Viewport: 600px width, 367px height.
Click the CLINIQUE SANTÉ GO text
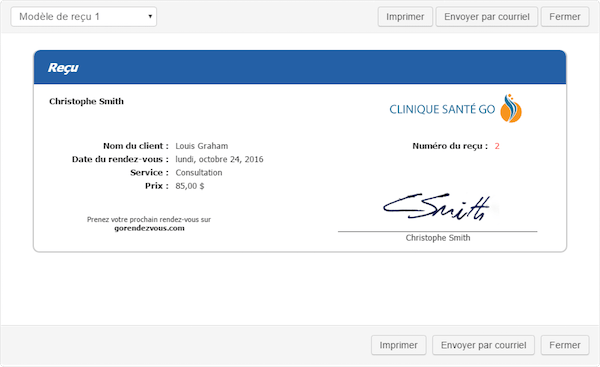click(x=442, y=109)
